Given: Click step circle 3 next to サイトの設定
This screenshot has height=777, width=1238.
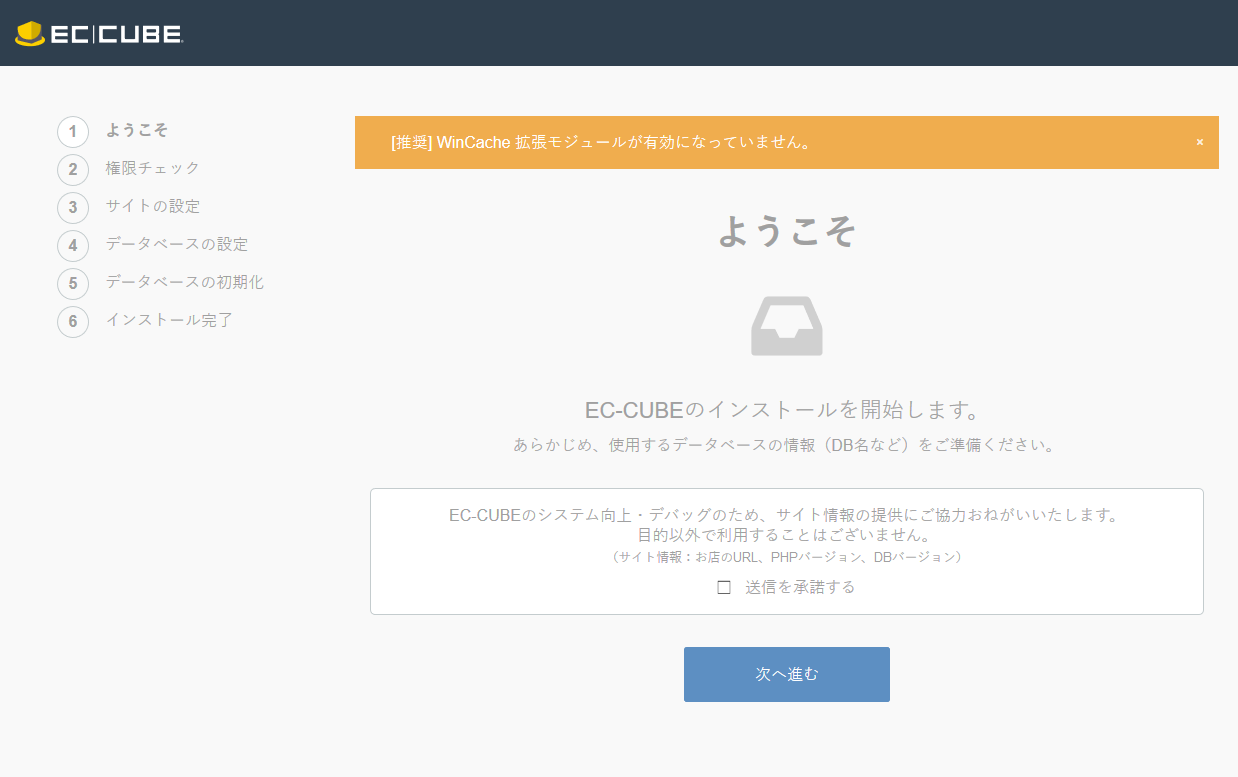Looking at the screenshot, I should tap(73, 207).
